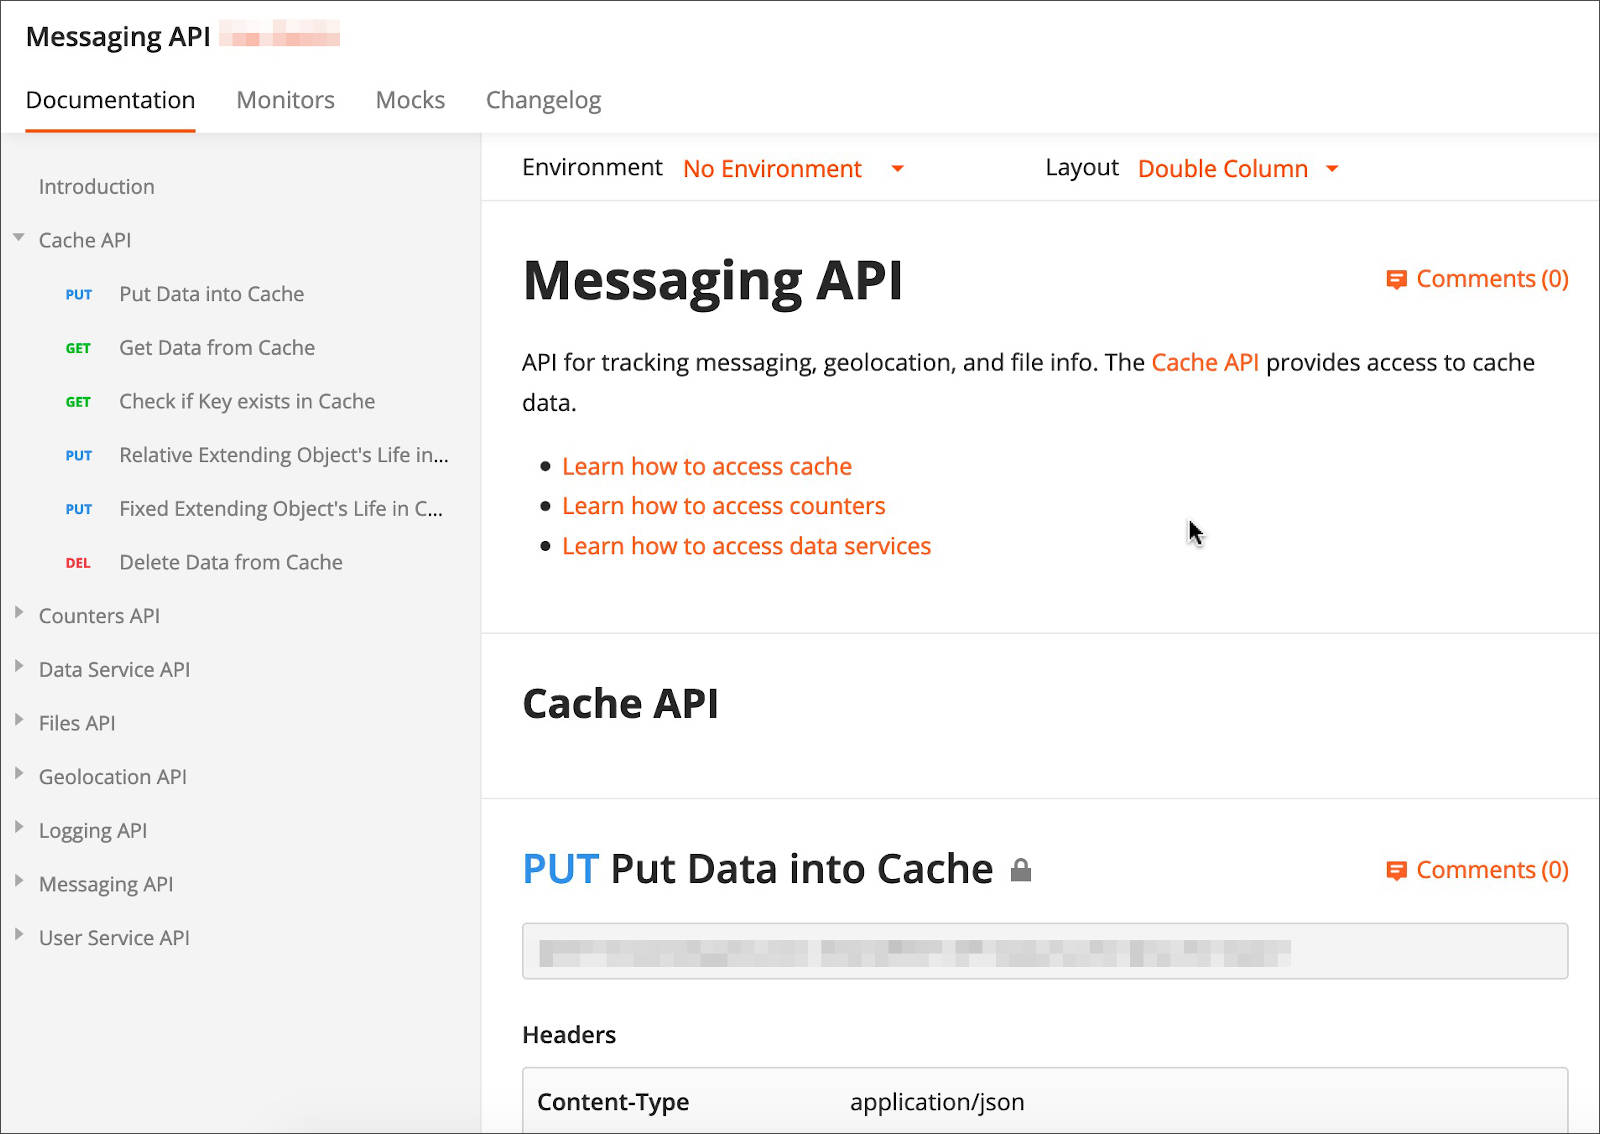The width and height of the screenshot is (1600, 1134).
Task: Switch to the Monitors tab
Action: point(285,100)
